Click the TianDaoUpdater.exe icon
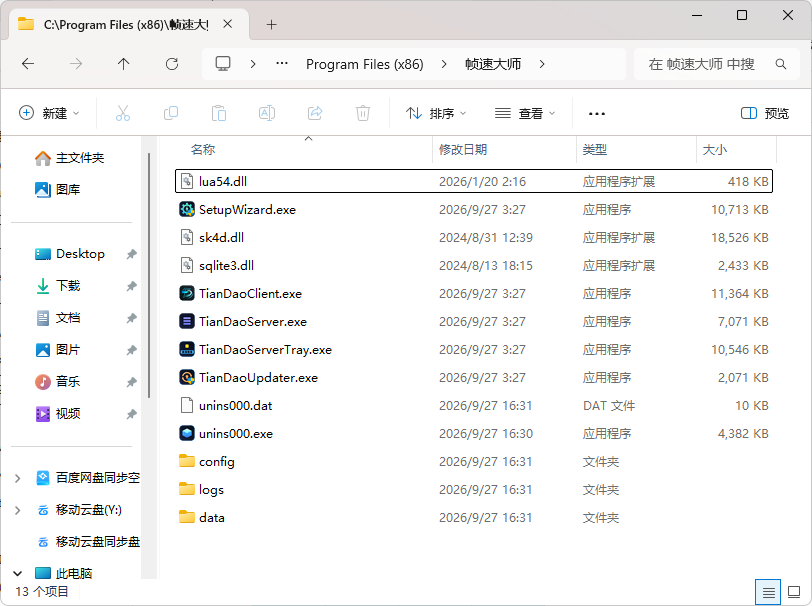812x606 pixels. 186,377
